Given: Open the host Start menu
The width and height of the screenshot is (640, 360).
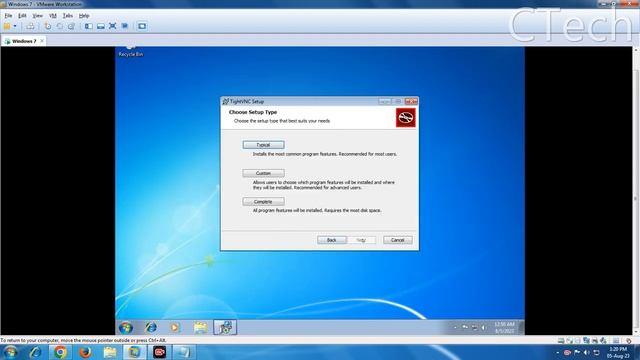Looking at the screenshot, I should (10, 352).
